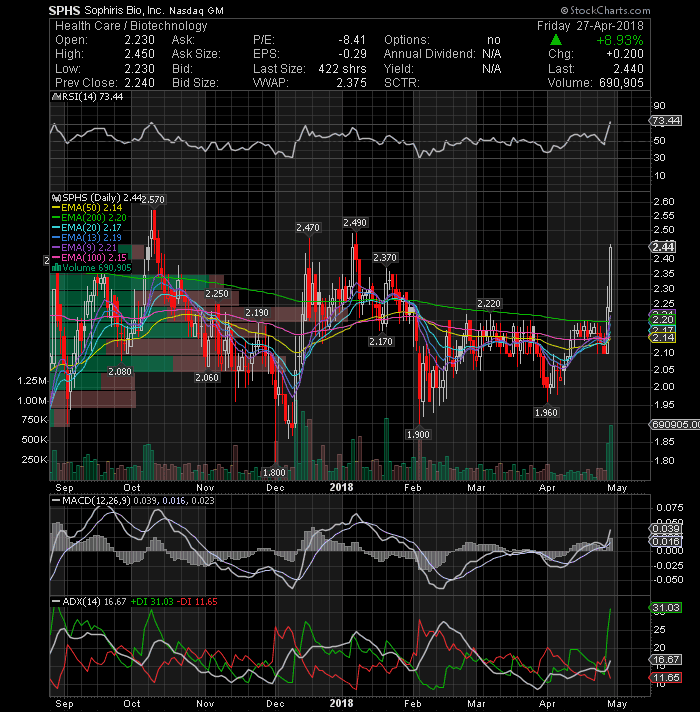Click the 2.220 price annotation
This screenshot has height=712, width=700.
pos(488,303)
